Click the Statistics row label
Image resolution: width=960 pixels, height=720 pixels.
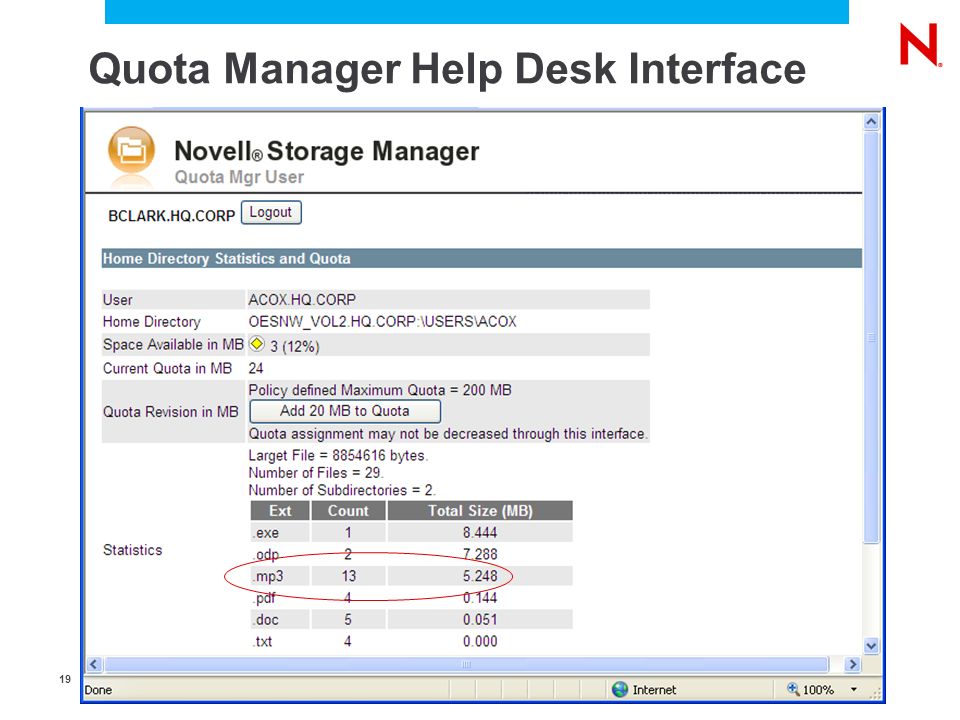[x=133, y=550]
